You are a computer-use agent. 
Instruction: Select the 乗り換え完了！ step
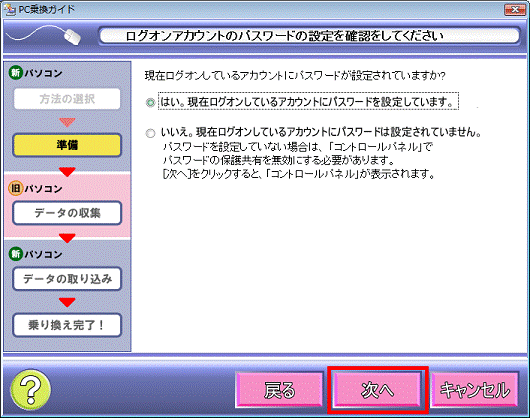coord(67,325)
